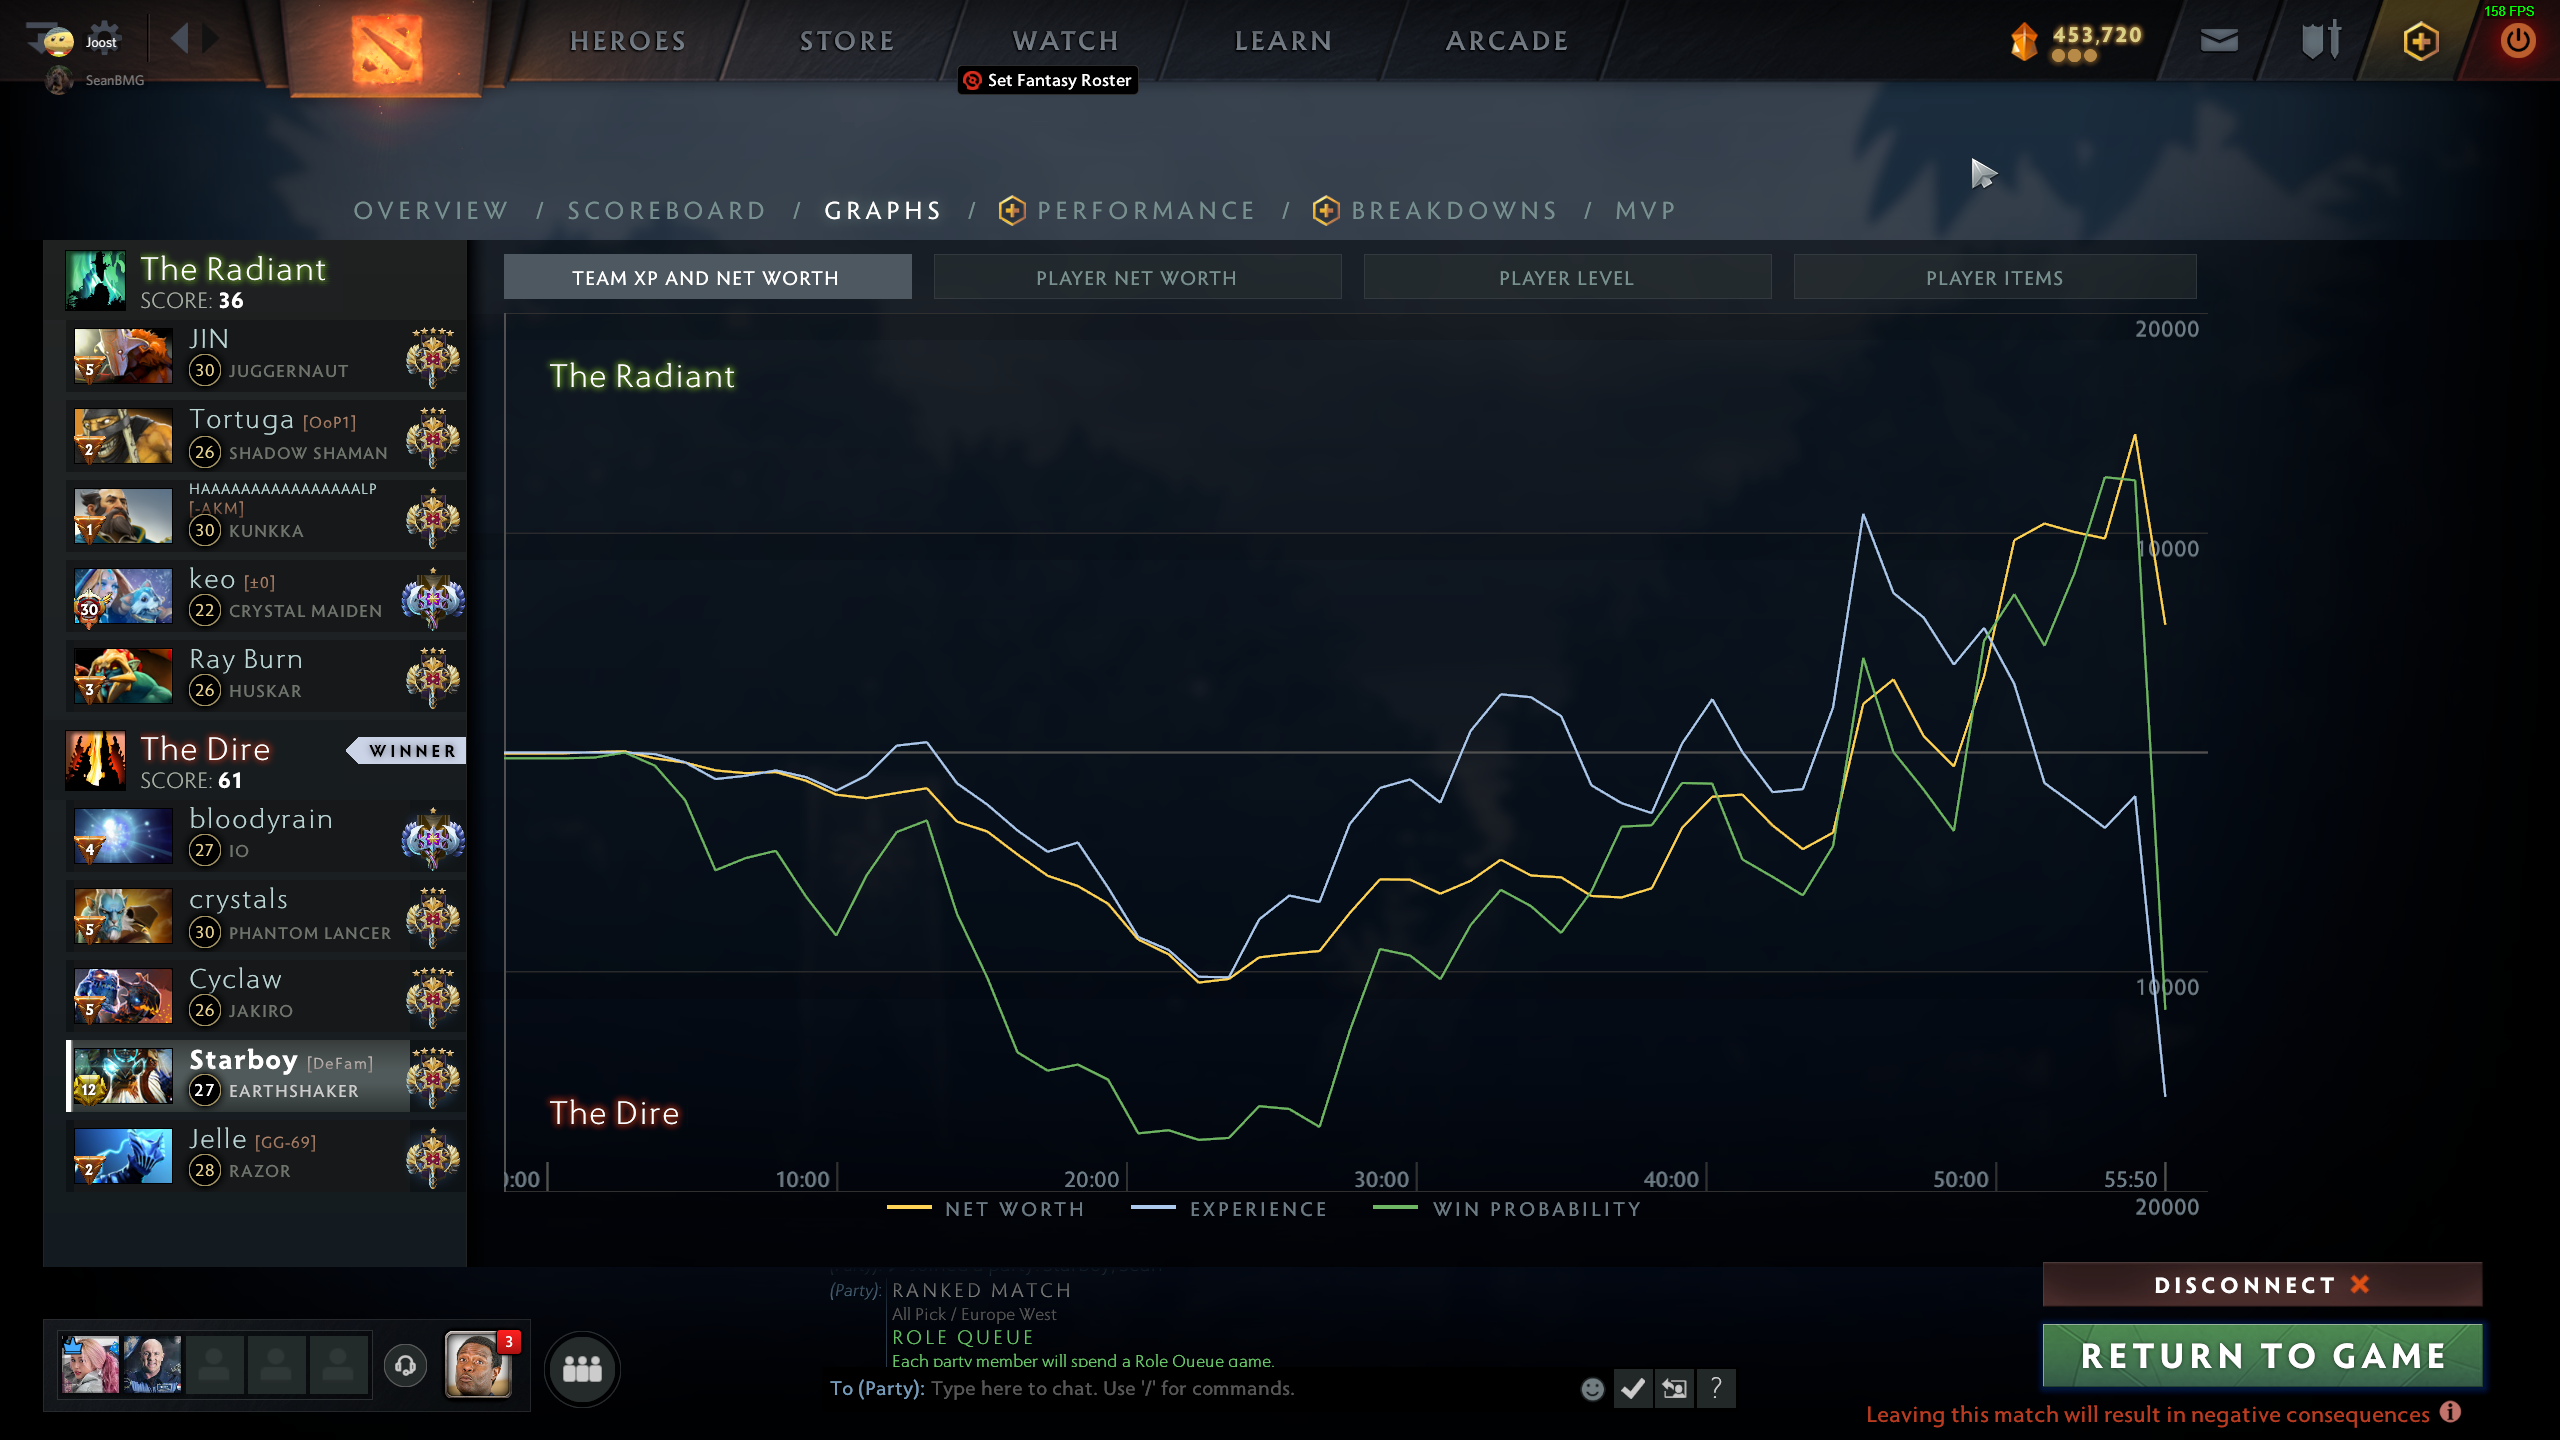
Task: Open the party group icon button
Action: pos(582,1368)
